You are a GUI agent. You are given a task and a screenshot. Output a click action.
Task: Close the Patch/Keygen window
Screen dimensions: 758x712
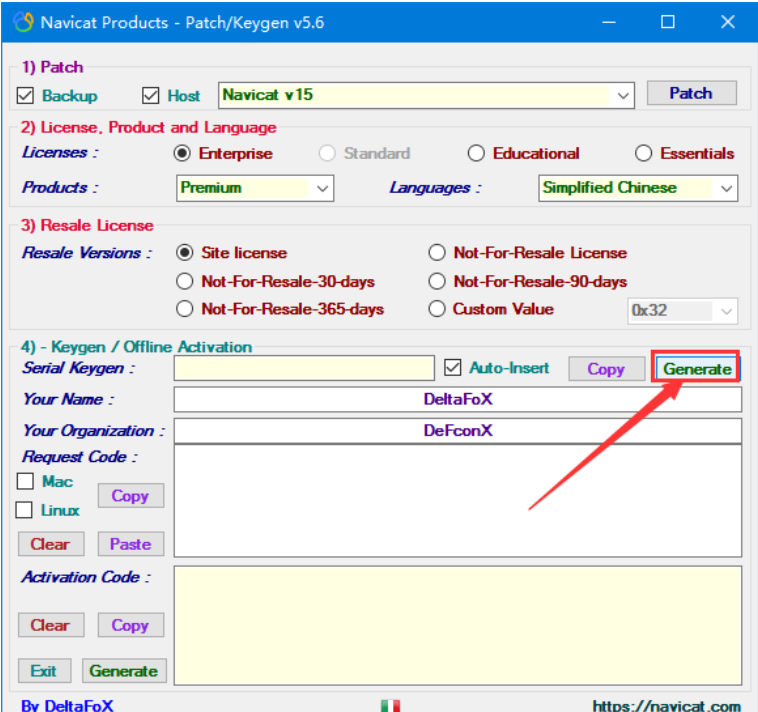click(728, 22)
